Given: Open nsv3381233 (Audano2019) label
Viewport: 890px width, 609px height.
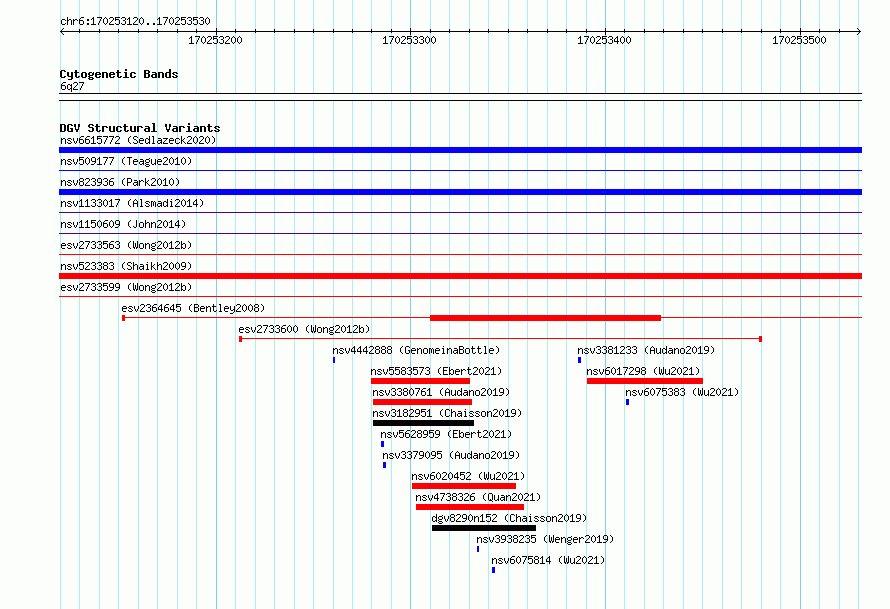Looking at the screenshot, I should [x=646, y=350].
